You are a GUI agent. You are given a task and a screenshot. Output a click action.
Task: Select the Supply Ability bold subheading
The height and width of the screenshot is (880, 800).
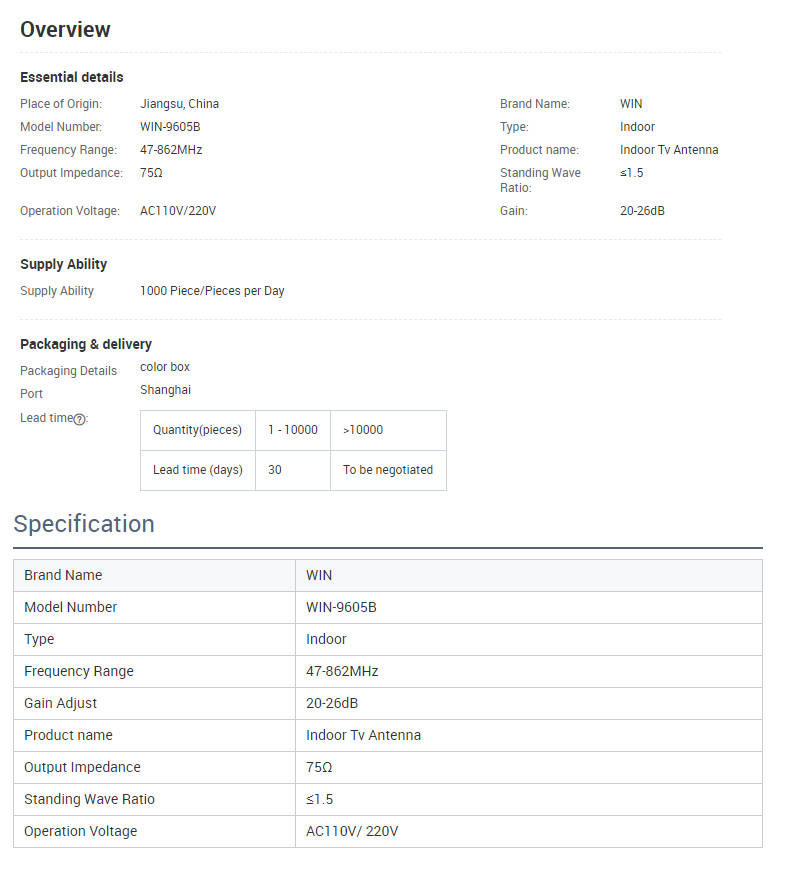coord(63,264)
